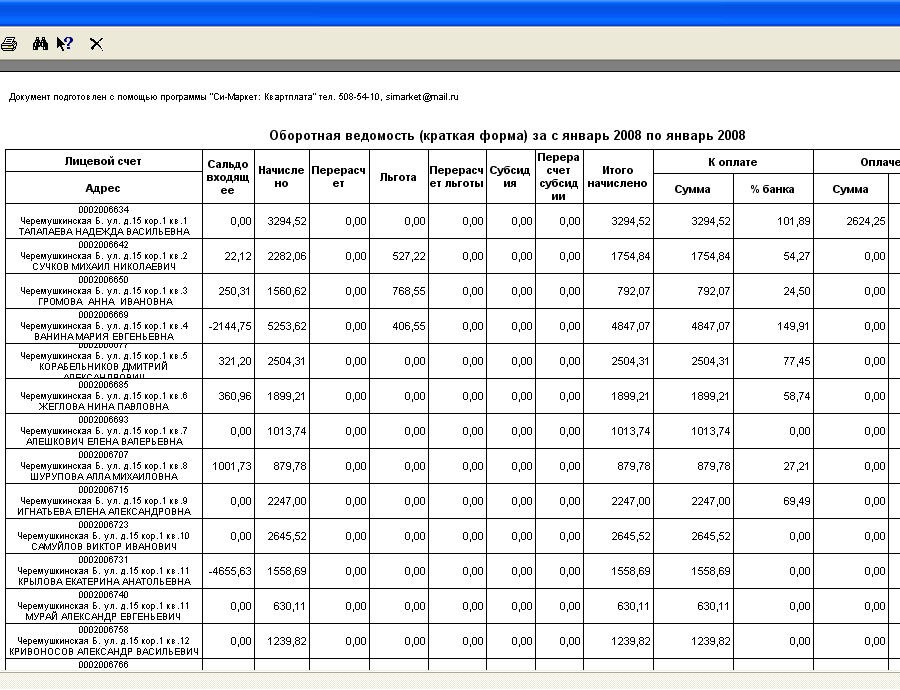Click the benefit amount 768,55
Viewport: 900px width, 690px height.
point(409,291)
